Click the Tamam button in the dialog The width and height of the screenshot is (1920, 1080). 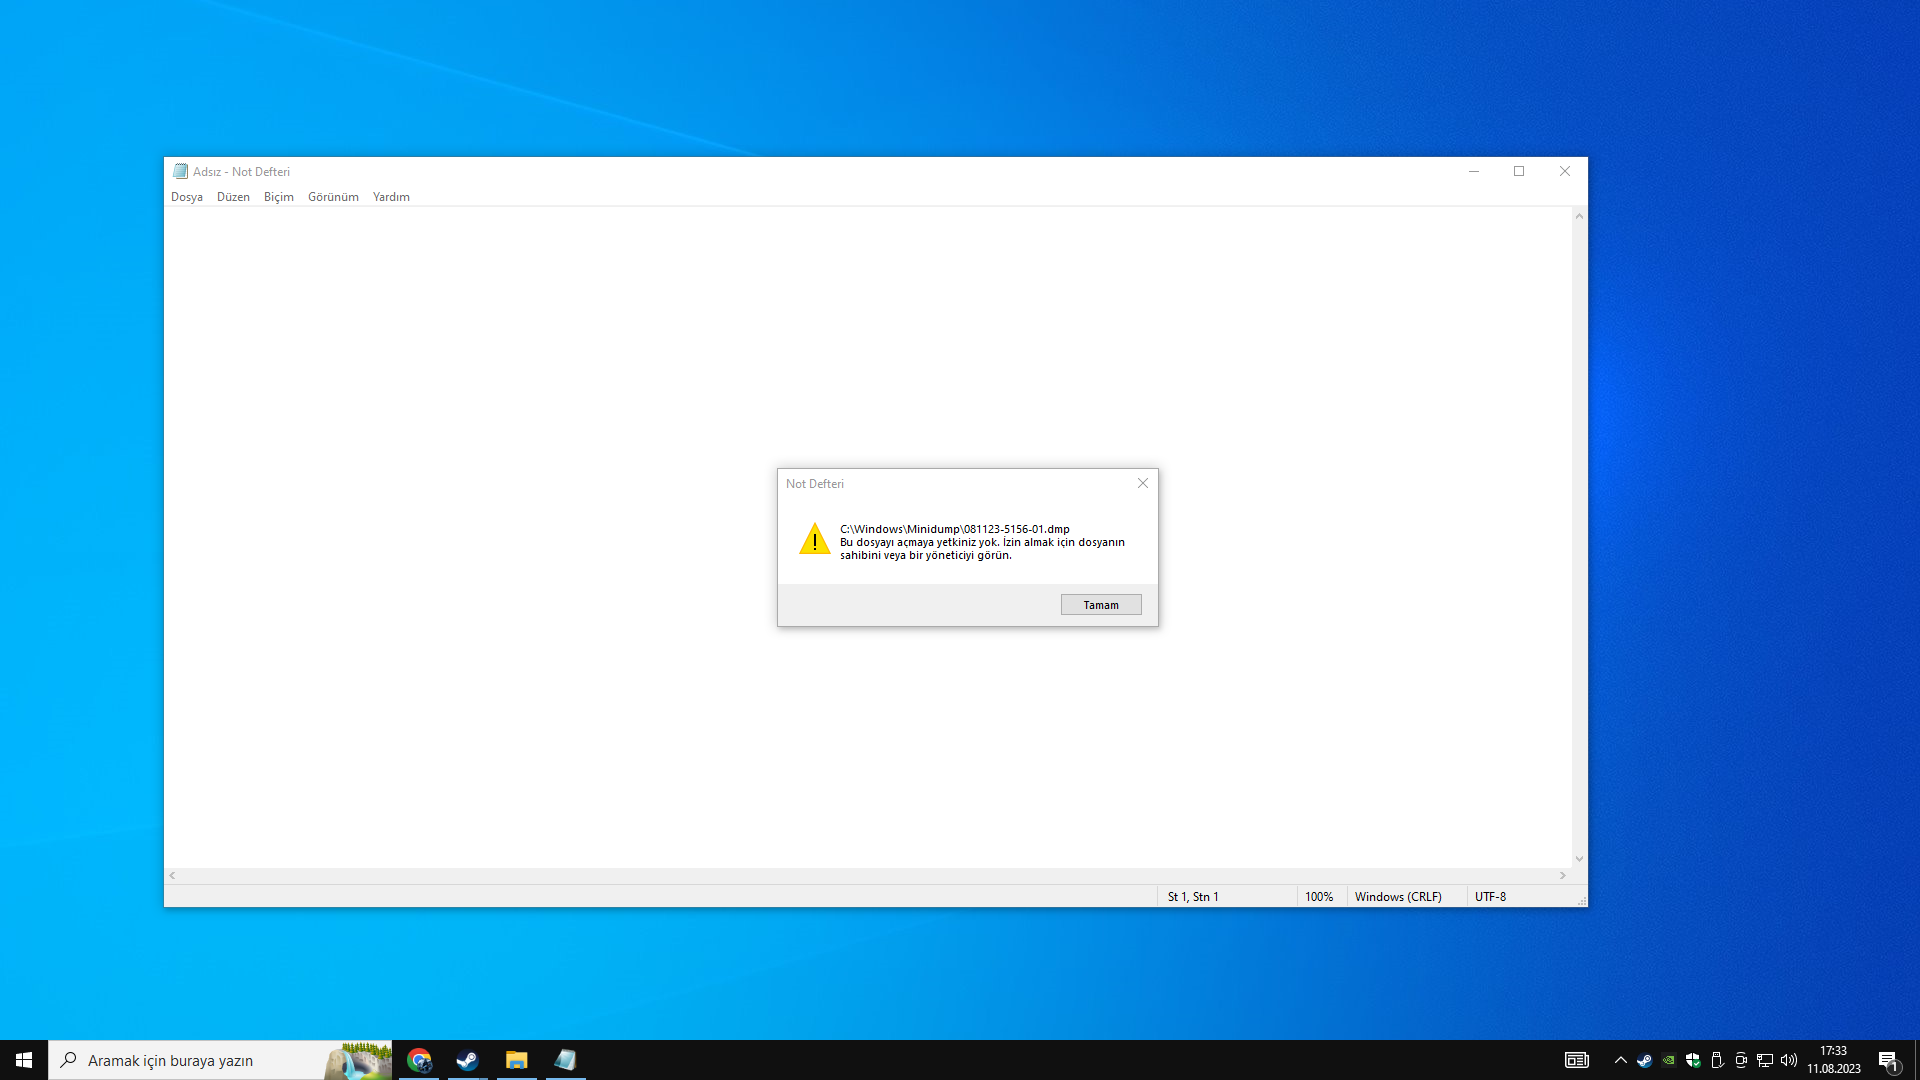(x=1100, y=605)
